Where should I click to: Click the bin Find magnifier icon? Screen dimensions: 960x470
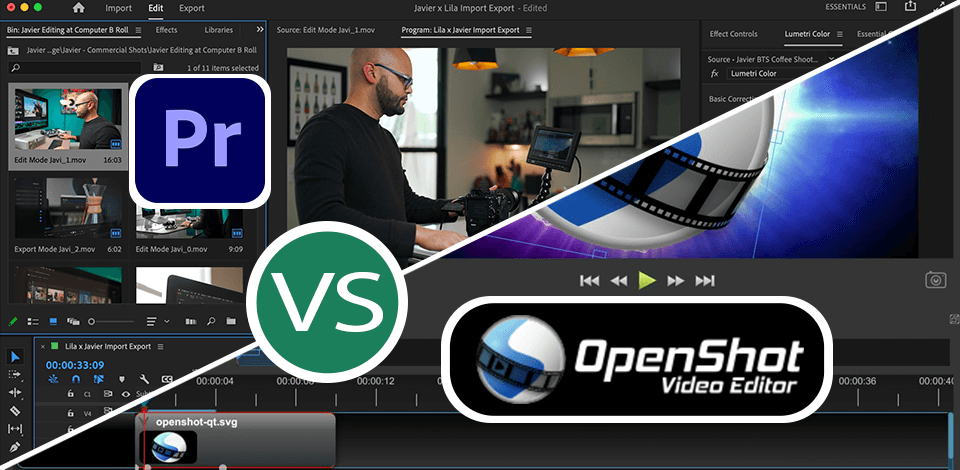[211, 321]
